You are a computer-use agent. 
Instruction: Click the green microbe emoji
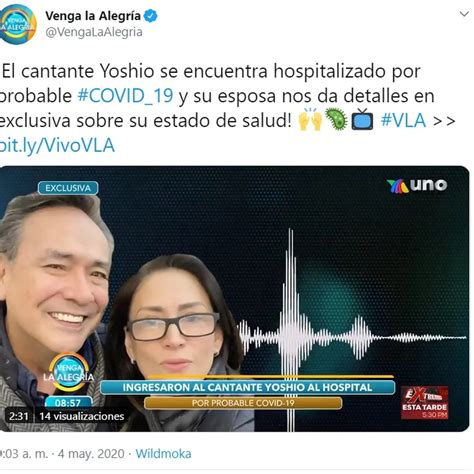point(336,119)
